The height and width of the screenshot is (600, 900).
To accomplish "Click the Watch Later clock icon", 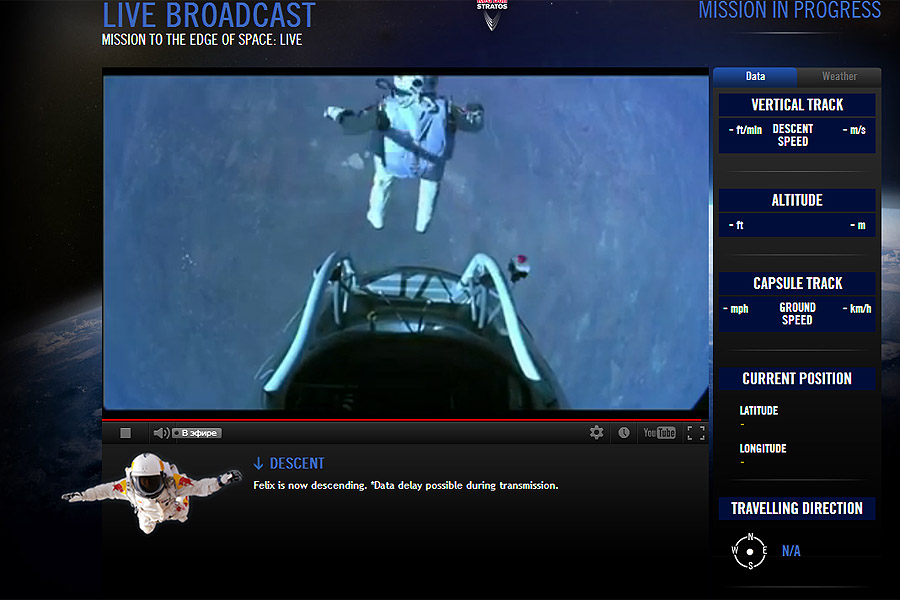I will pyautogui.click(x=624, y=432).
